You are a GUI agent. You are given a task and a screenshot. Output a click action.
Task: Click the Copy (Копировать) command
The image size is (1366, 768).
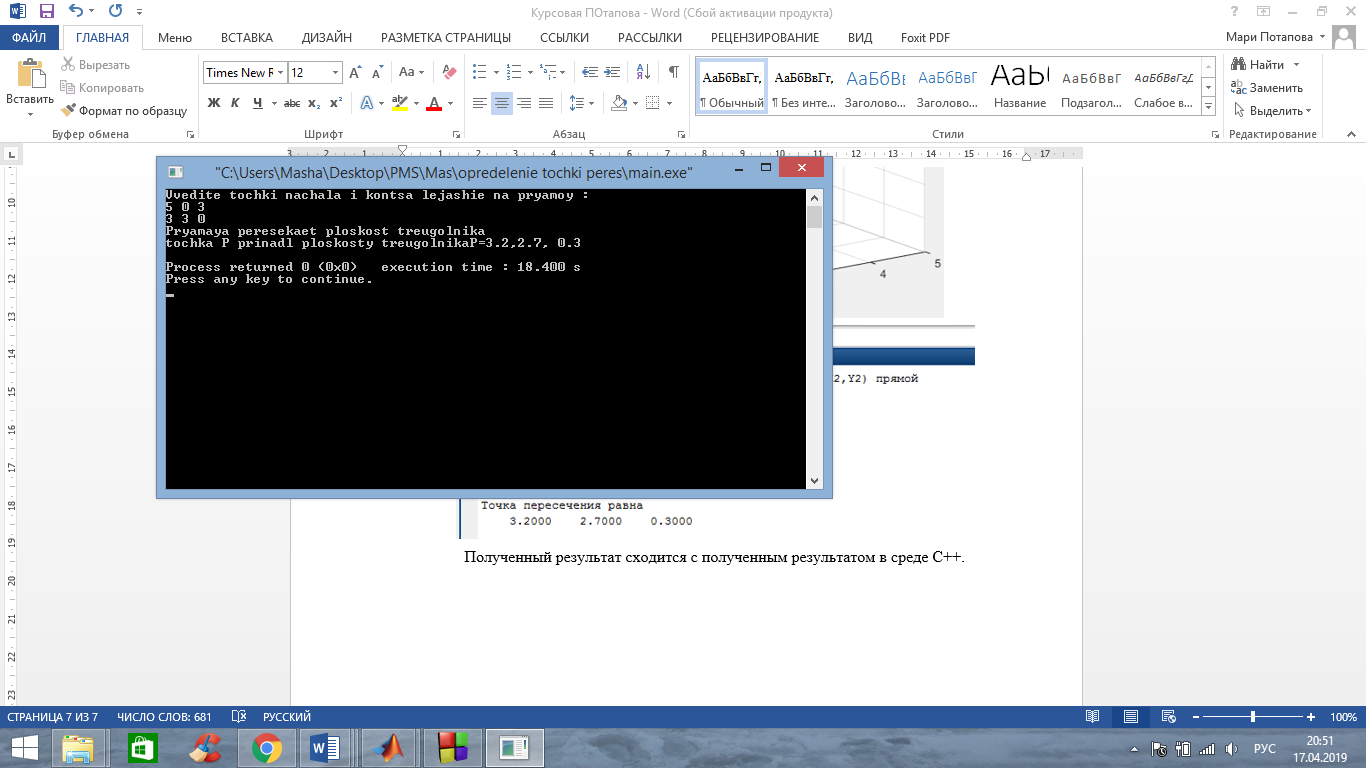coord(102,88)
